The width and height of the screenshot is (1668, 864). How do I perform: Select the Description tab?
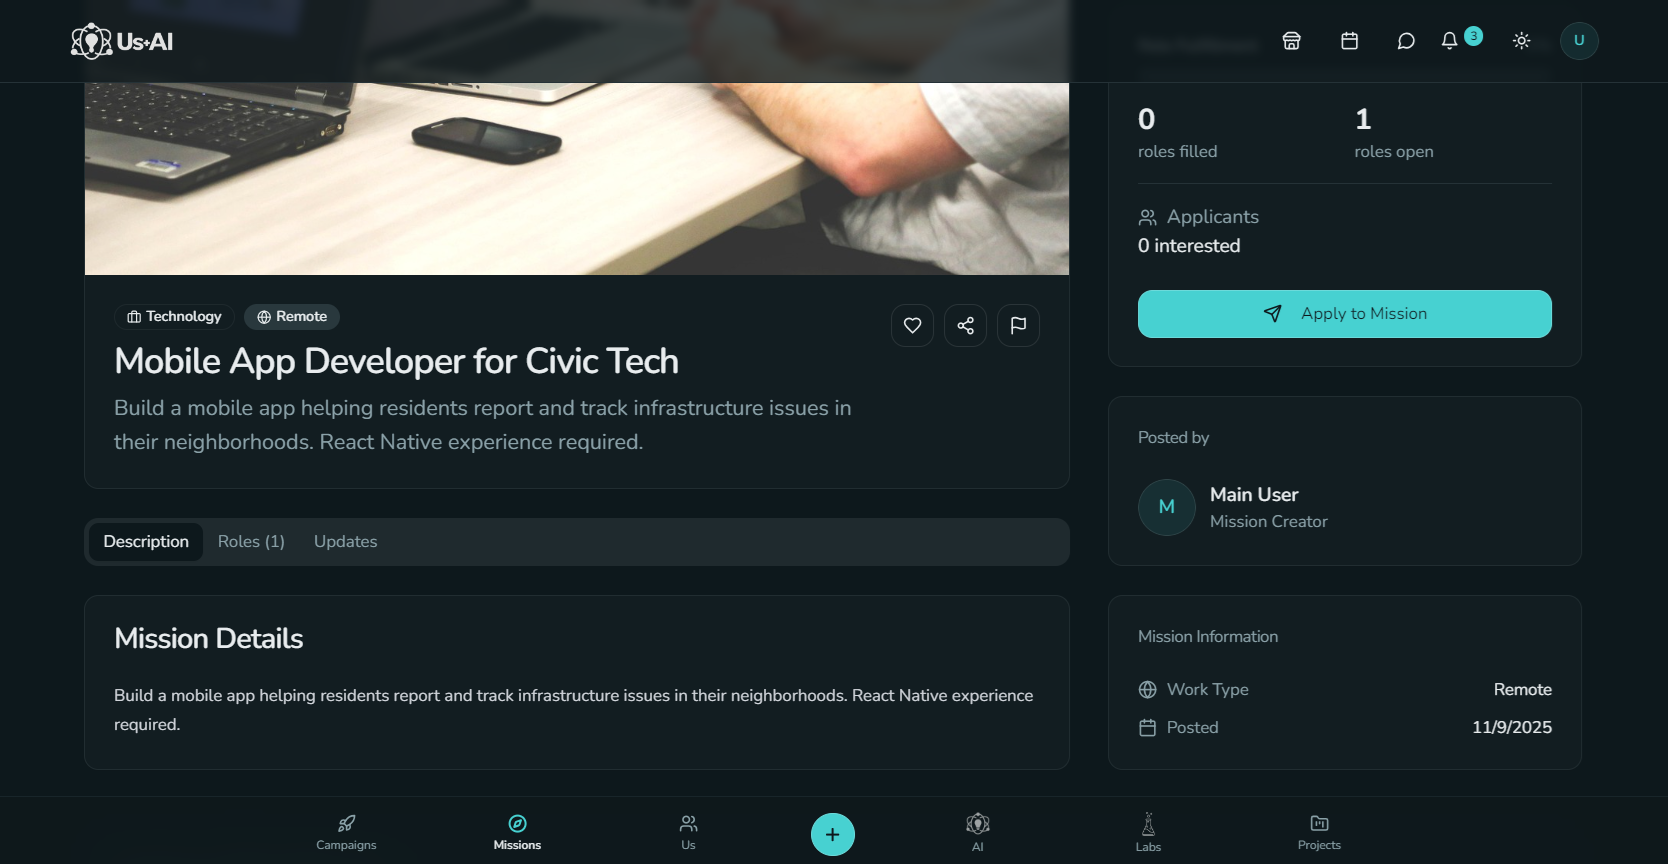pos(146,541)
